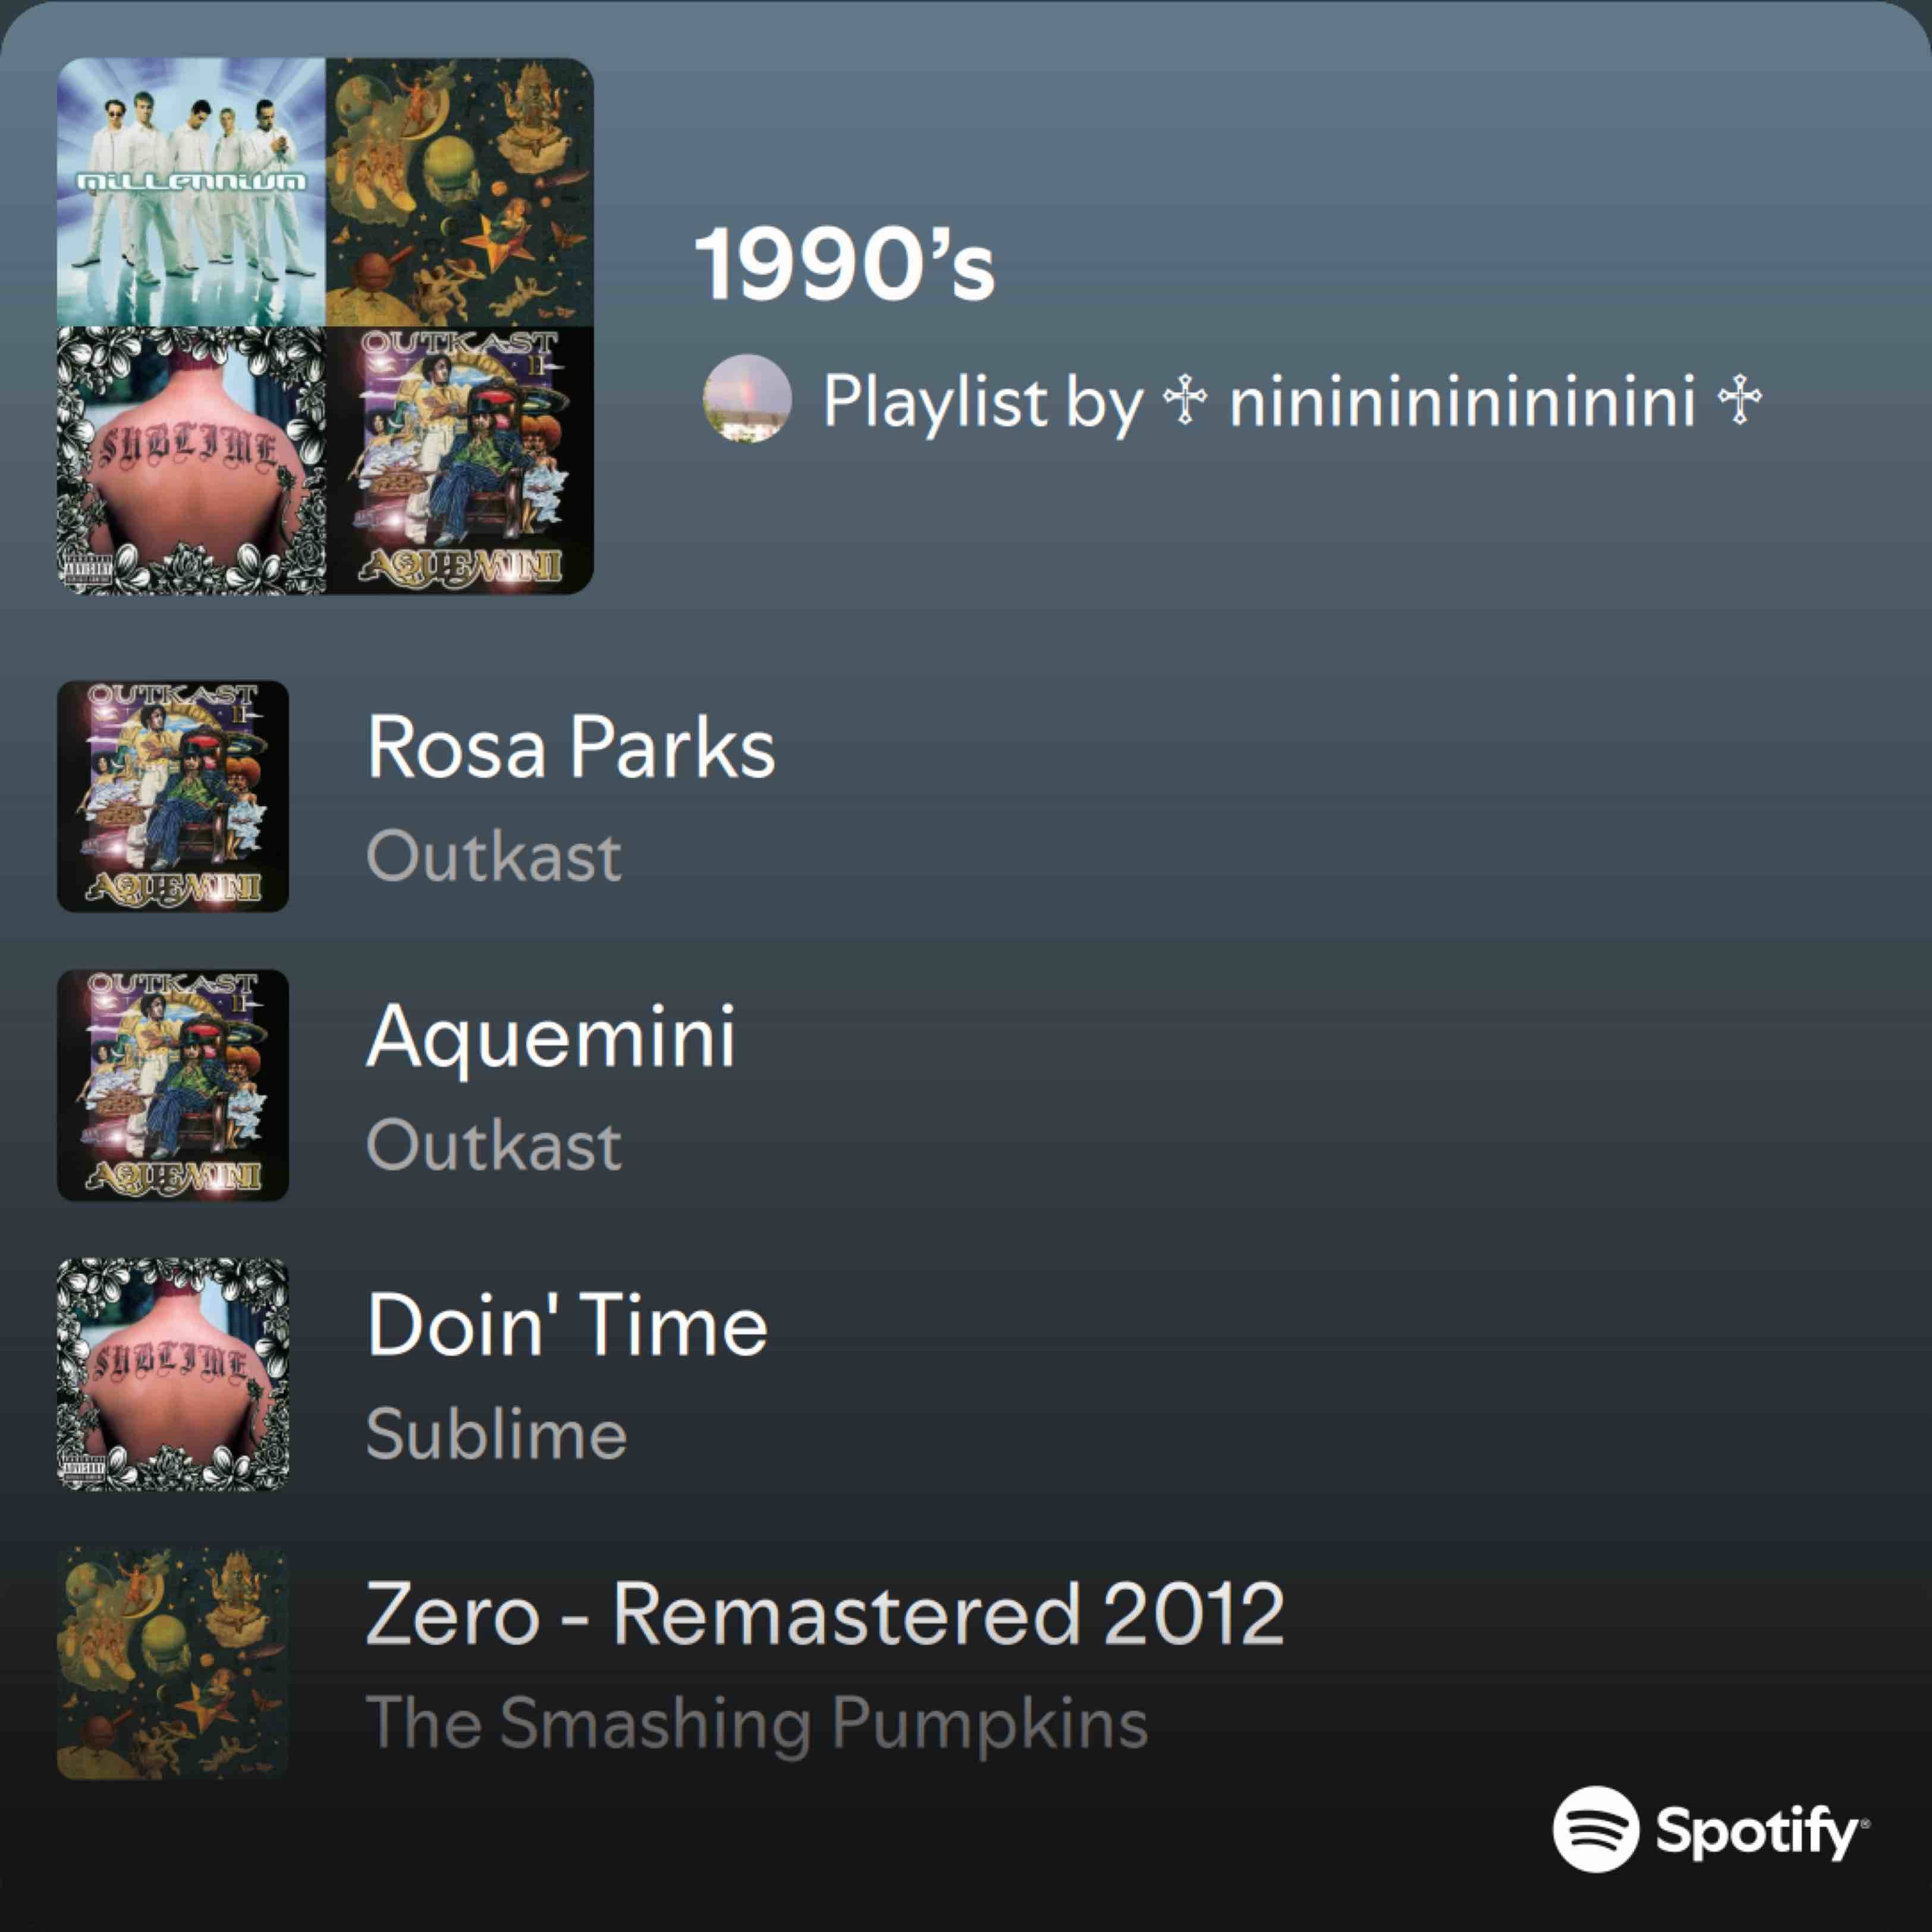Image resolution: width=1932 pixels, height=1932 pixels.
Task: Click the Sublime cover in playlist collage
Action: point(191,460)
